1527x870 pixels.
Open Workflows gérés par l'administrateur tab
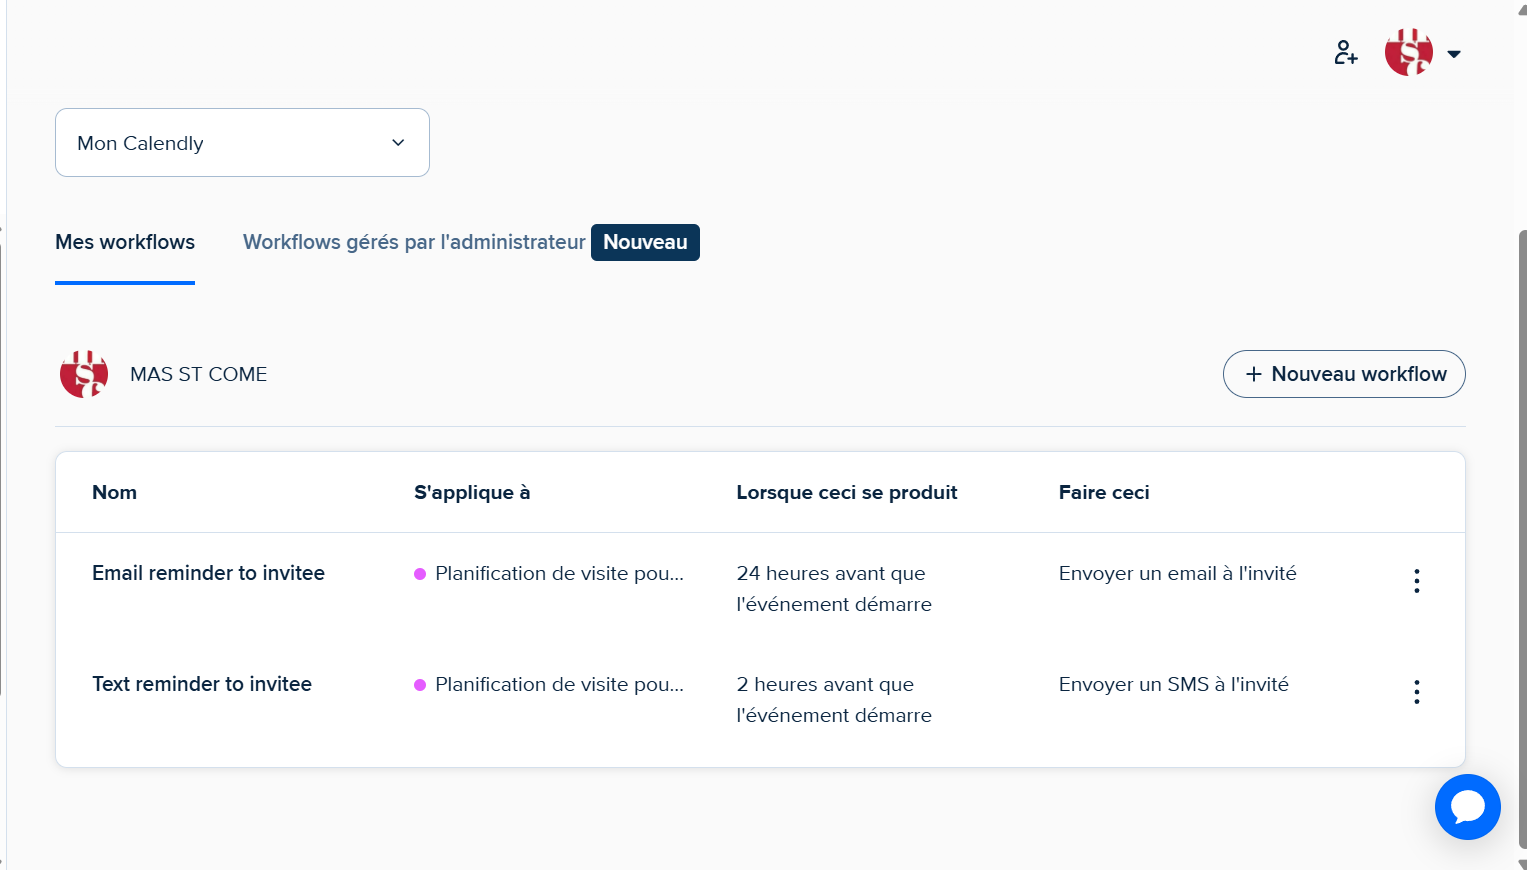(x=414, y=242)
